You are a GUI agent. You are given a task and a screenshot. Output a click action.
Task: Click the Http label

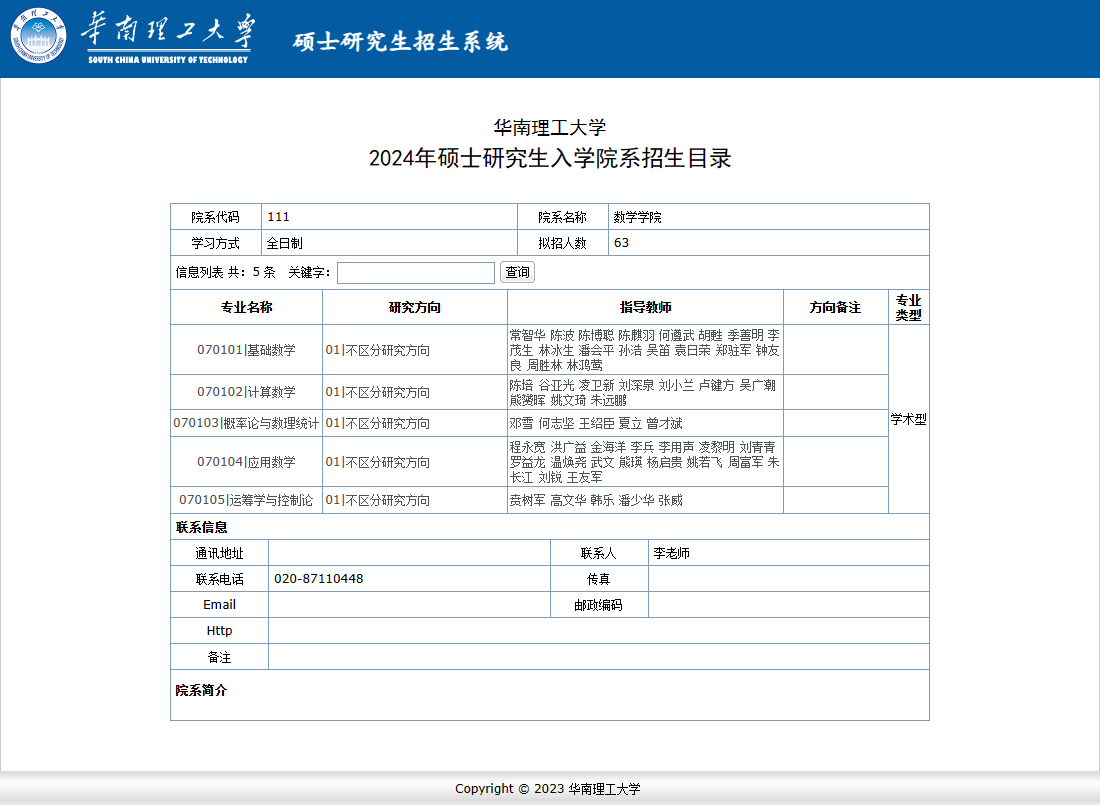point(220,630)
